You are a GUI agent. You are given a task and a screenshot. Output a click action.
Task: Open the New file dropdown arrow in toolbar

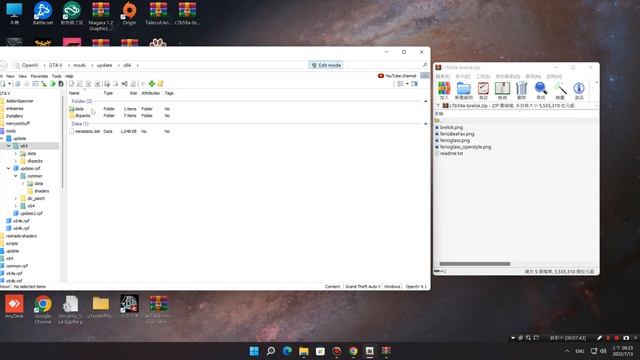9,84
